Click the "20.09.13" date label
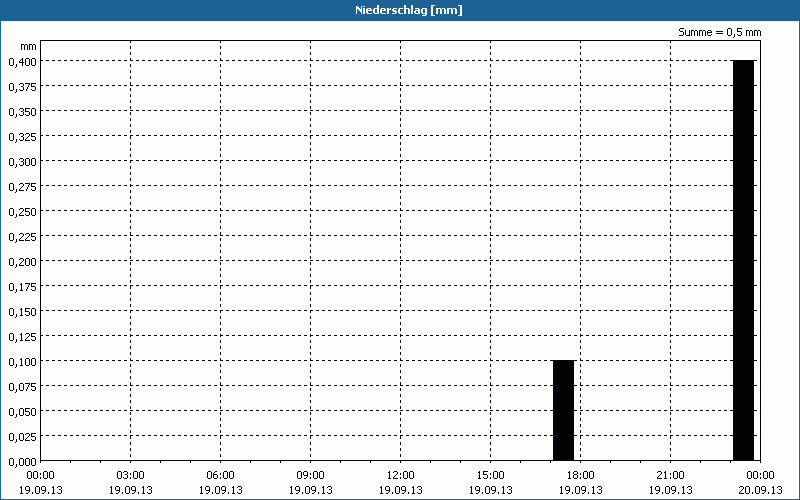 coord(760,490)
